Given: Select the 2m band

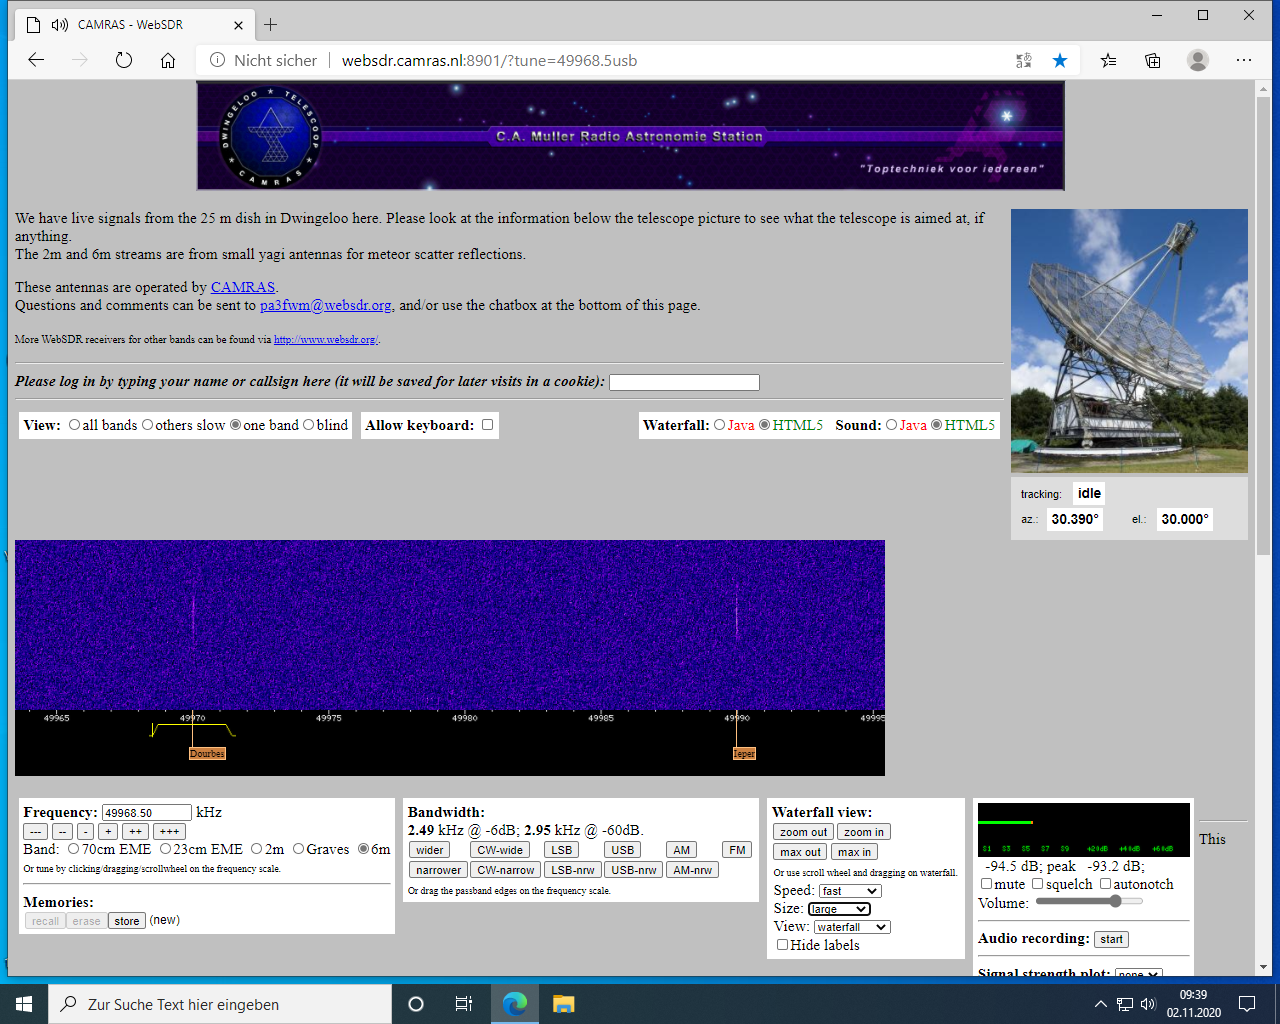Looking at the screenshot, I should click(256, 849).
